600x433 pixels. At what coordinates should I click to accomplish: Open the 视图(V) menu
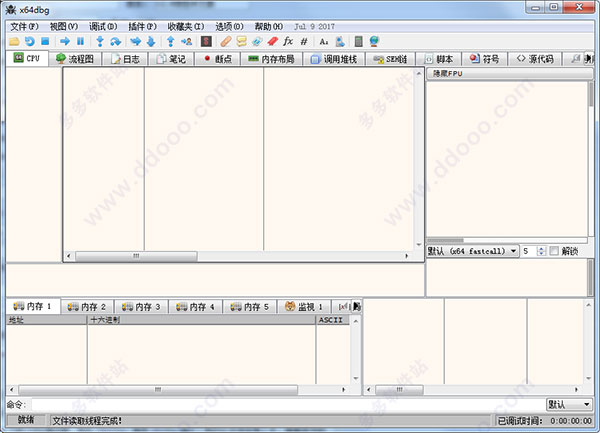(x=64, y=26)
